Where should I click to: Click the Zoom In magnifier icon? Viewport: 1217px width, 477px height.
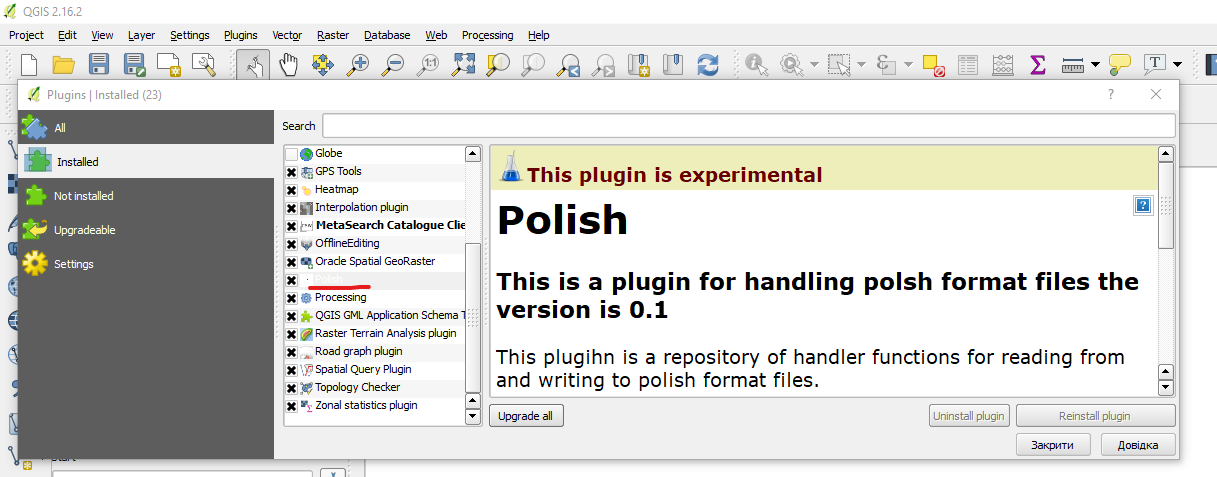358,65
